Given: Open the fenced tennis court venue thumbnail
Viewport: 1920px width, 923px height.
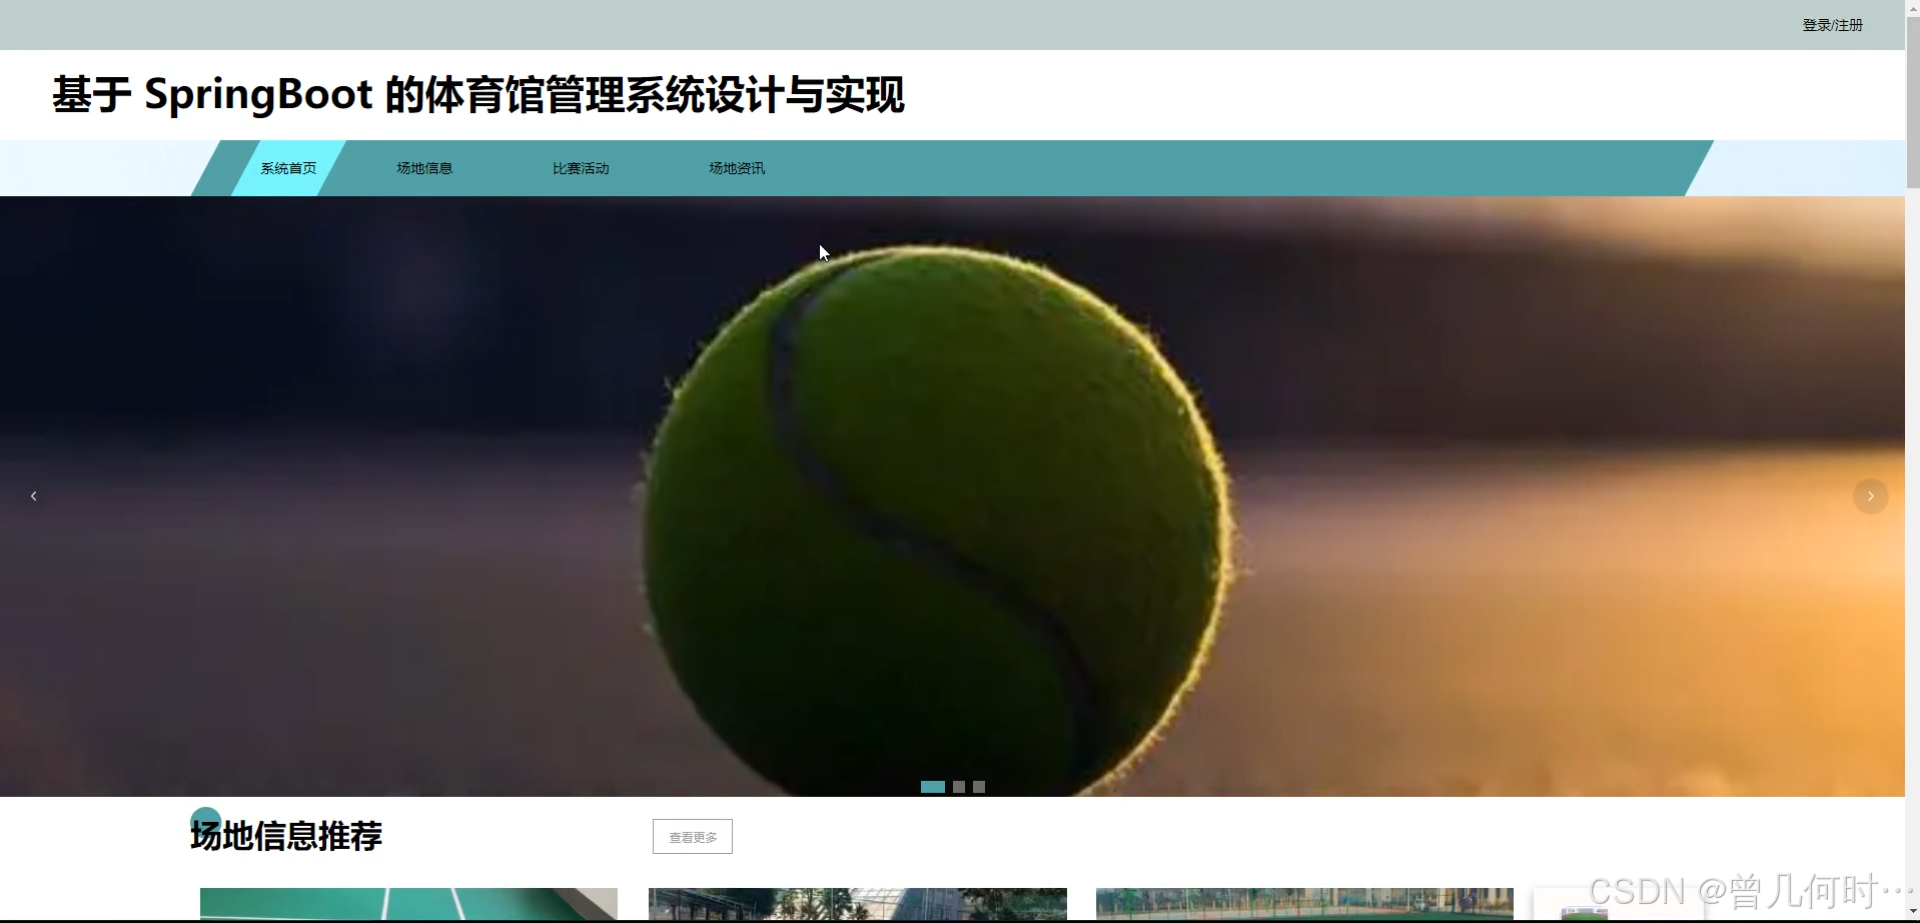Looking at the screenshot, I should point(1303,905).
